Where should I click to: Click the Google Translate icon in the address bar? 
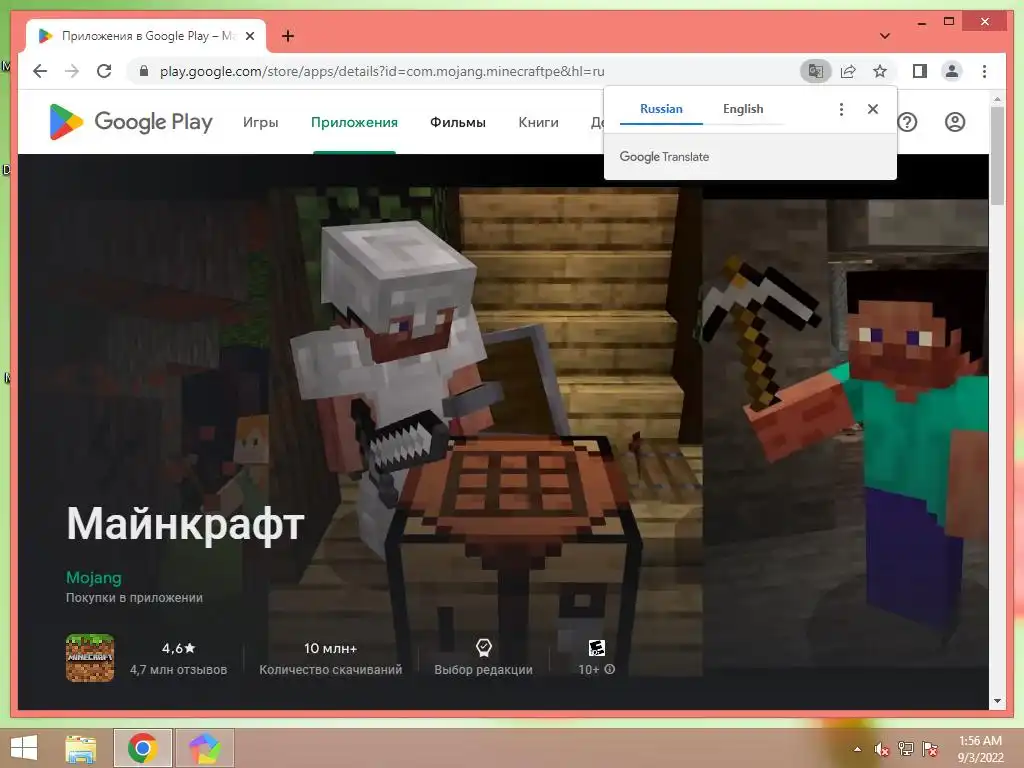tap(815, 71)
